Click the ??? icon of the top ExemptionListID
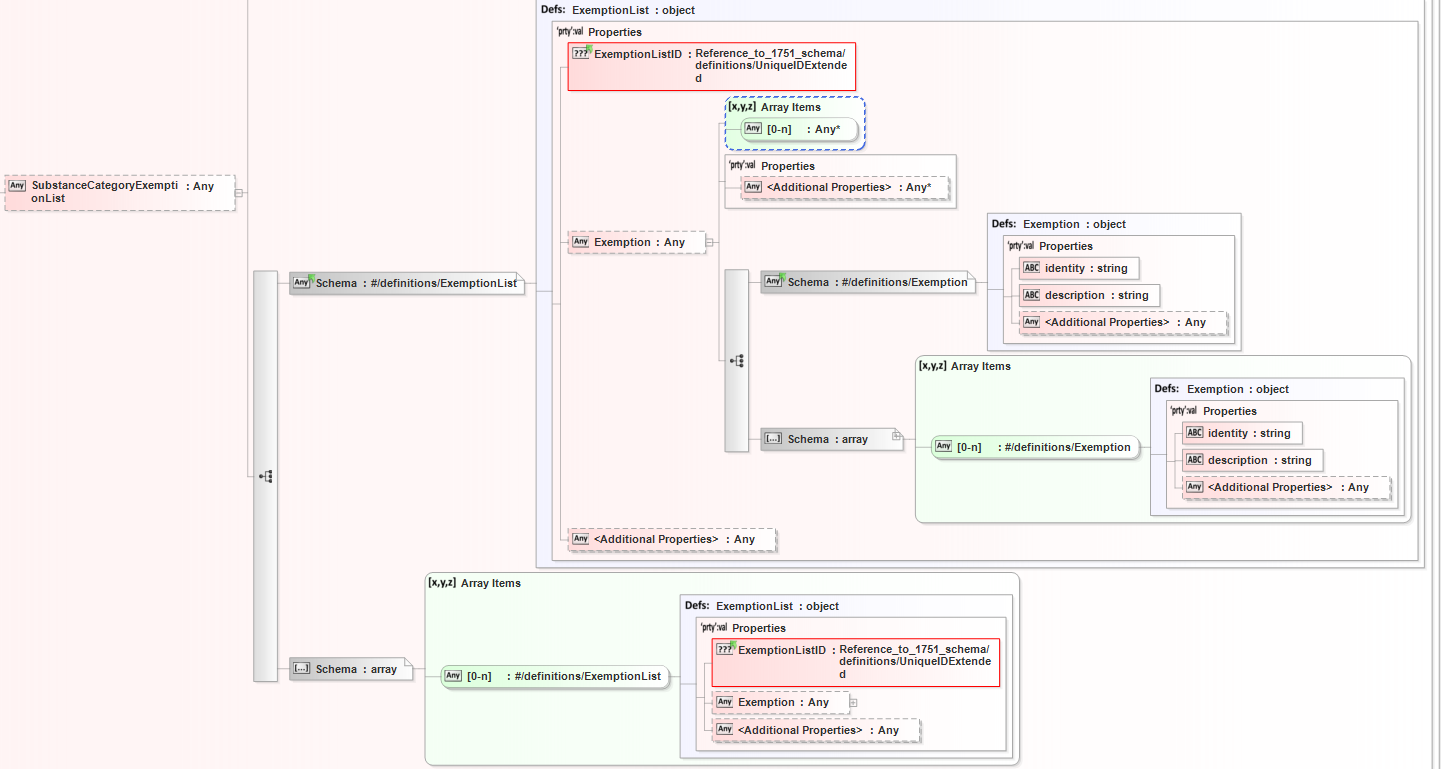 click(x=581, y=53)
